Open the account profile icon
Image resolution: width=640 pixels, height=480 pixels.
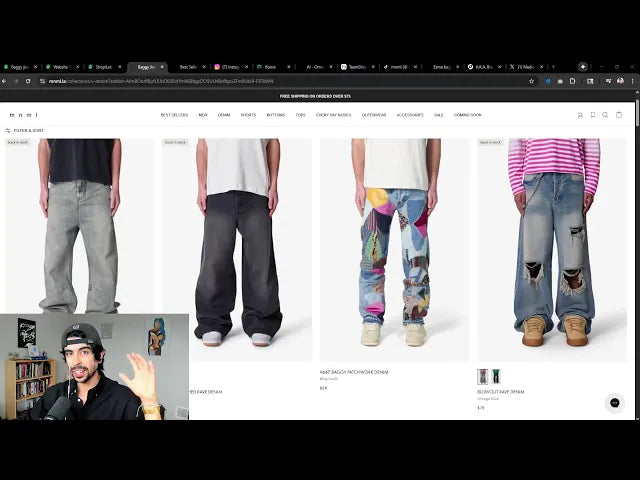click(580, 115)
